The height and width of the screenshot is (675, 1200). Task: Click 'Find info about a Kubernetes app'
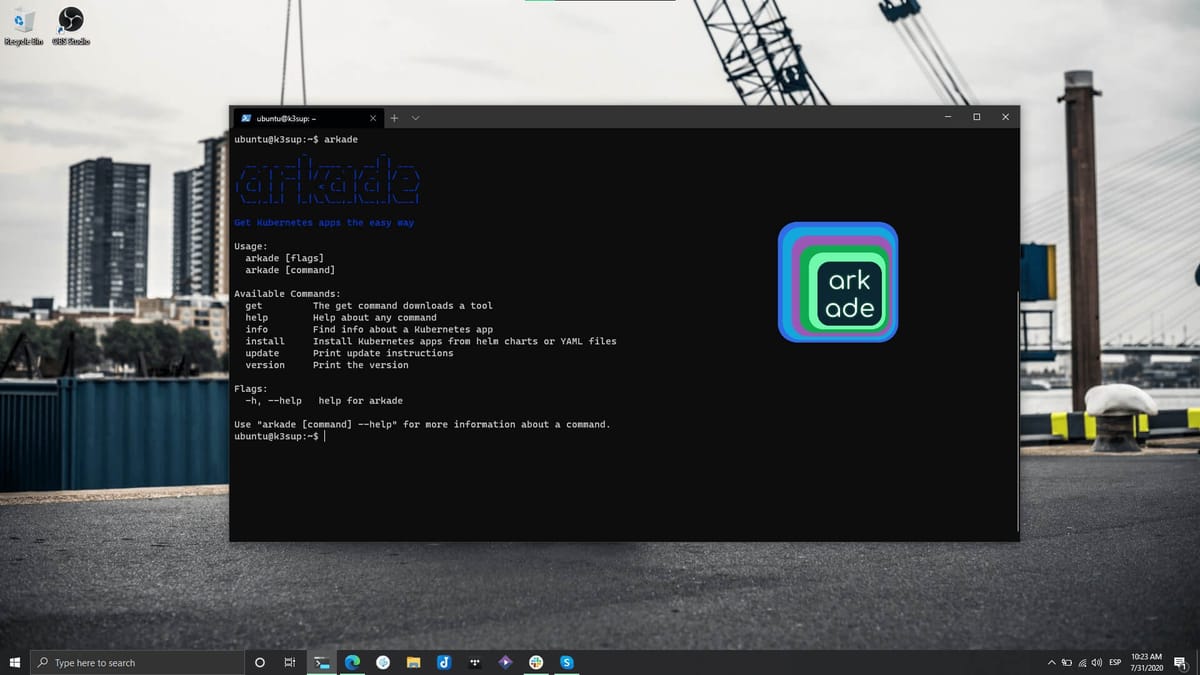pos(403,330)
